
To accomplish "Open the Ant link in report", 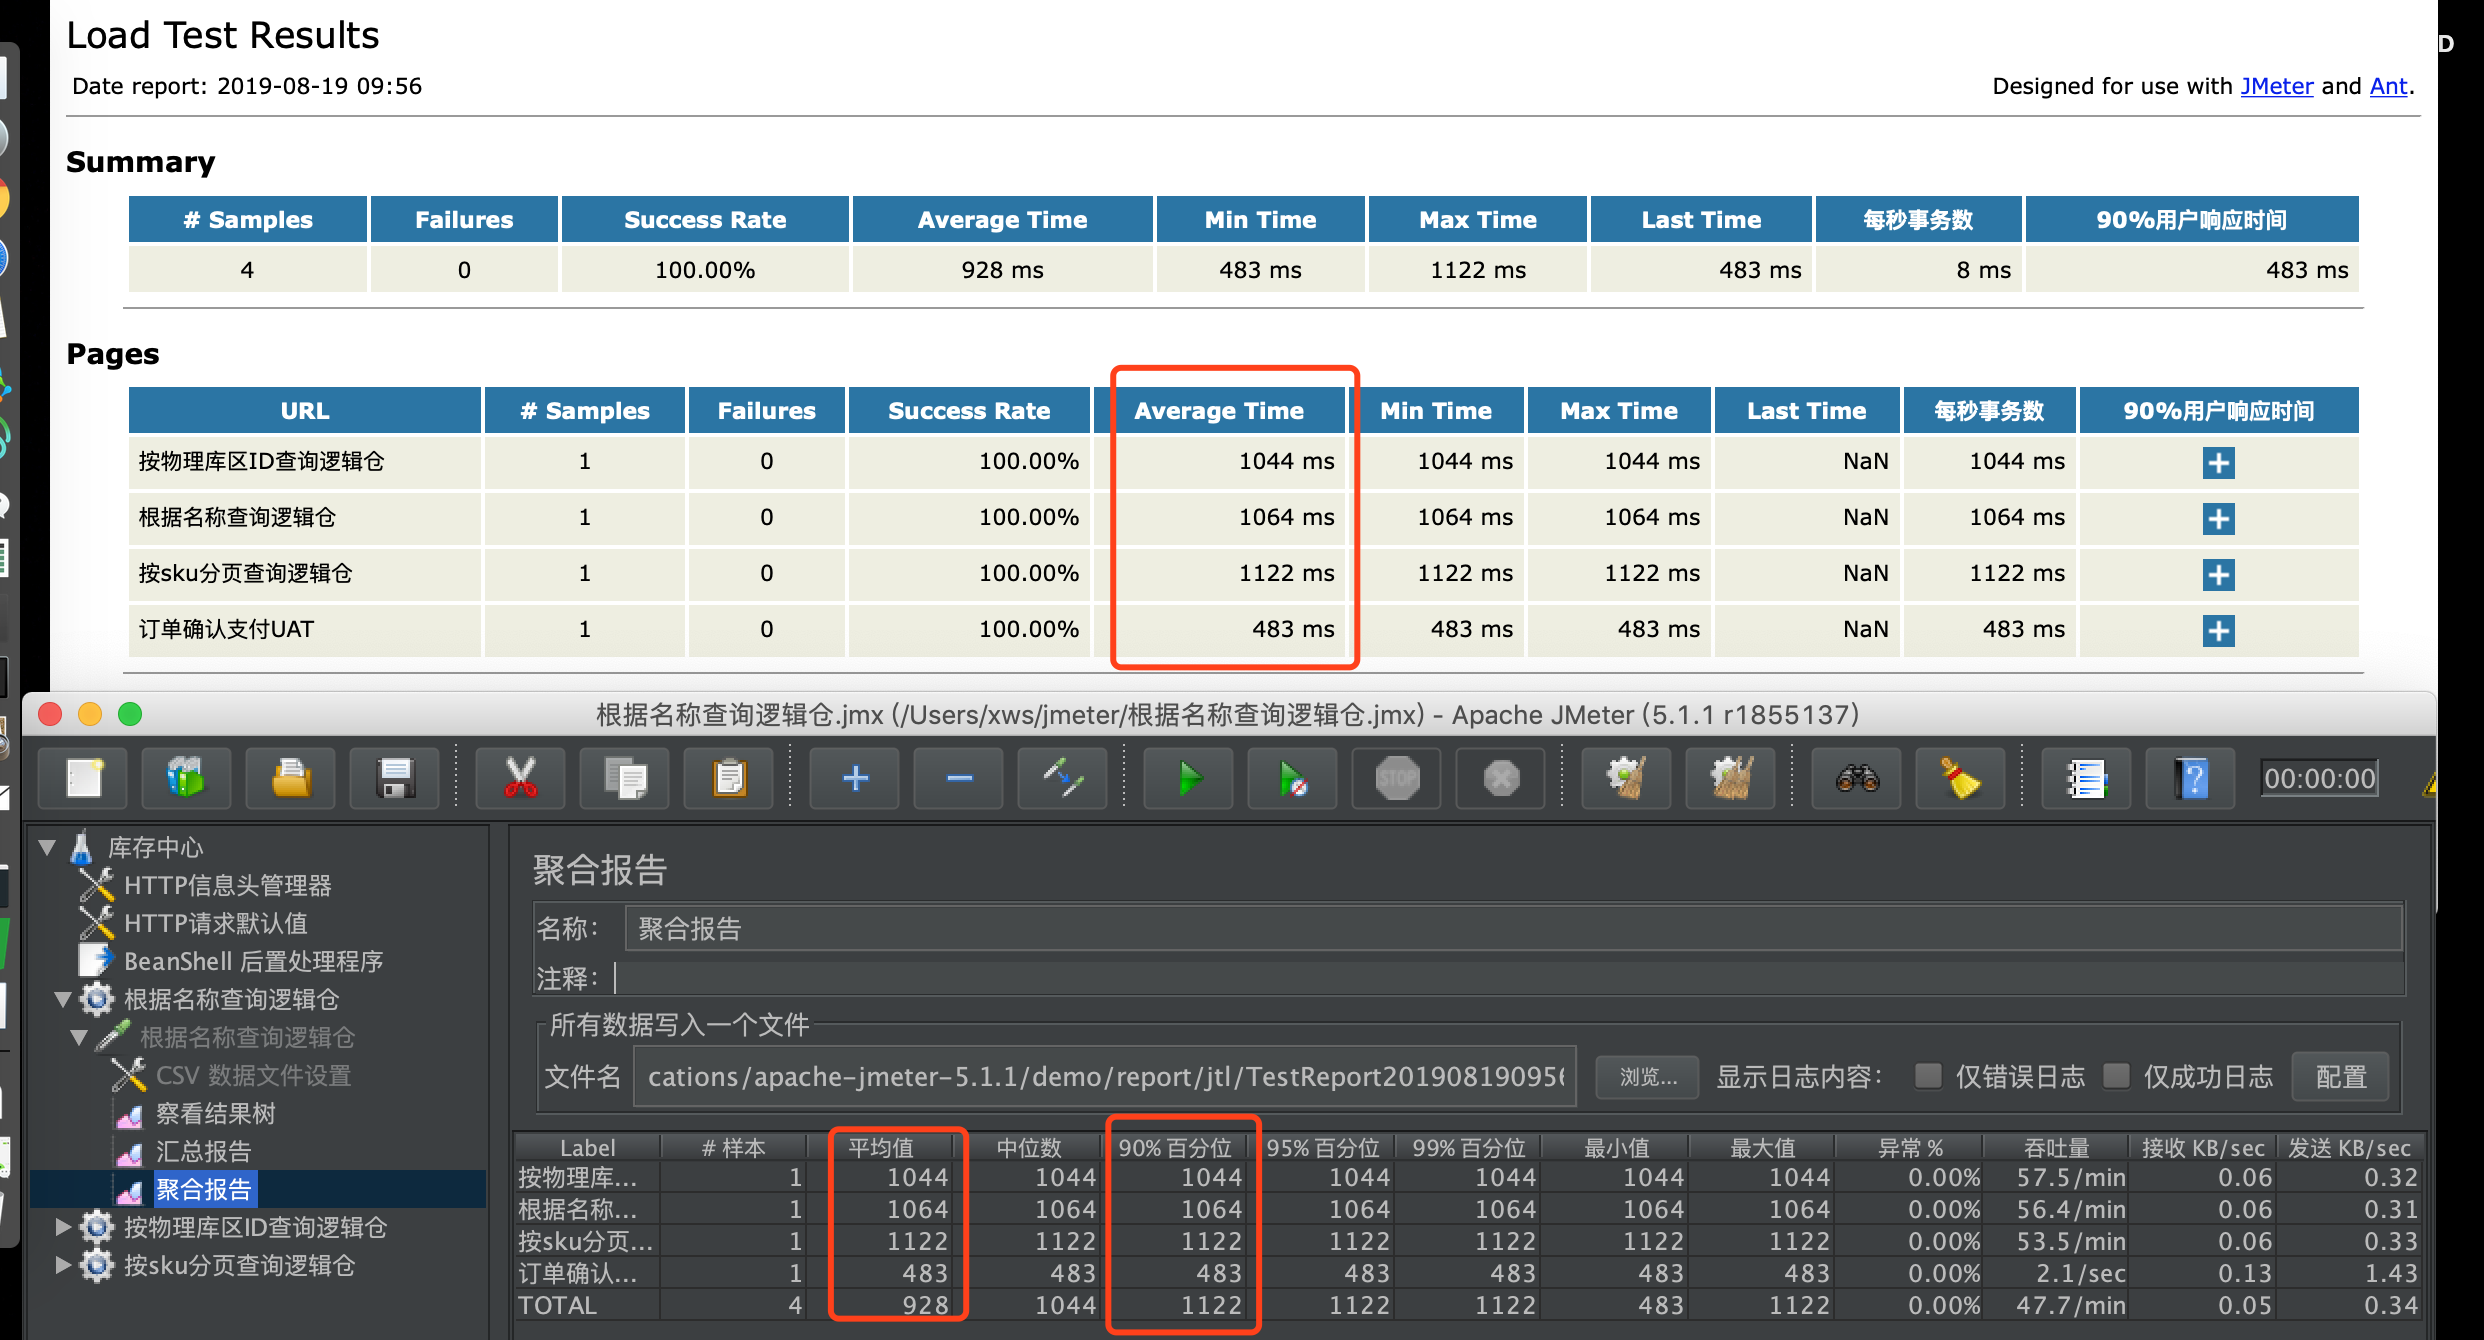I will pos(2388,86).
